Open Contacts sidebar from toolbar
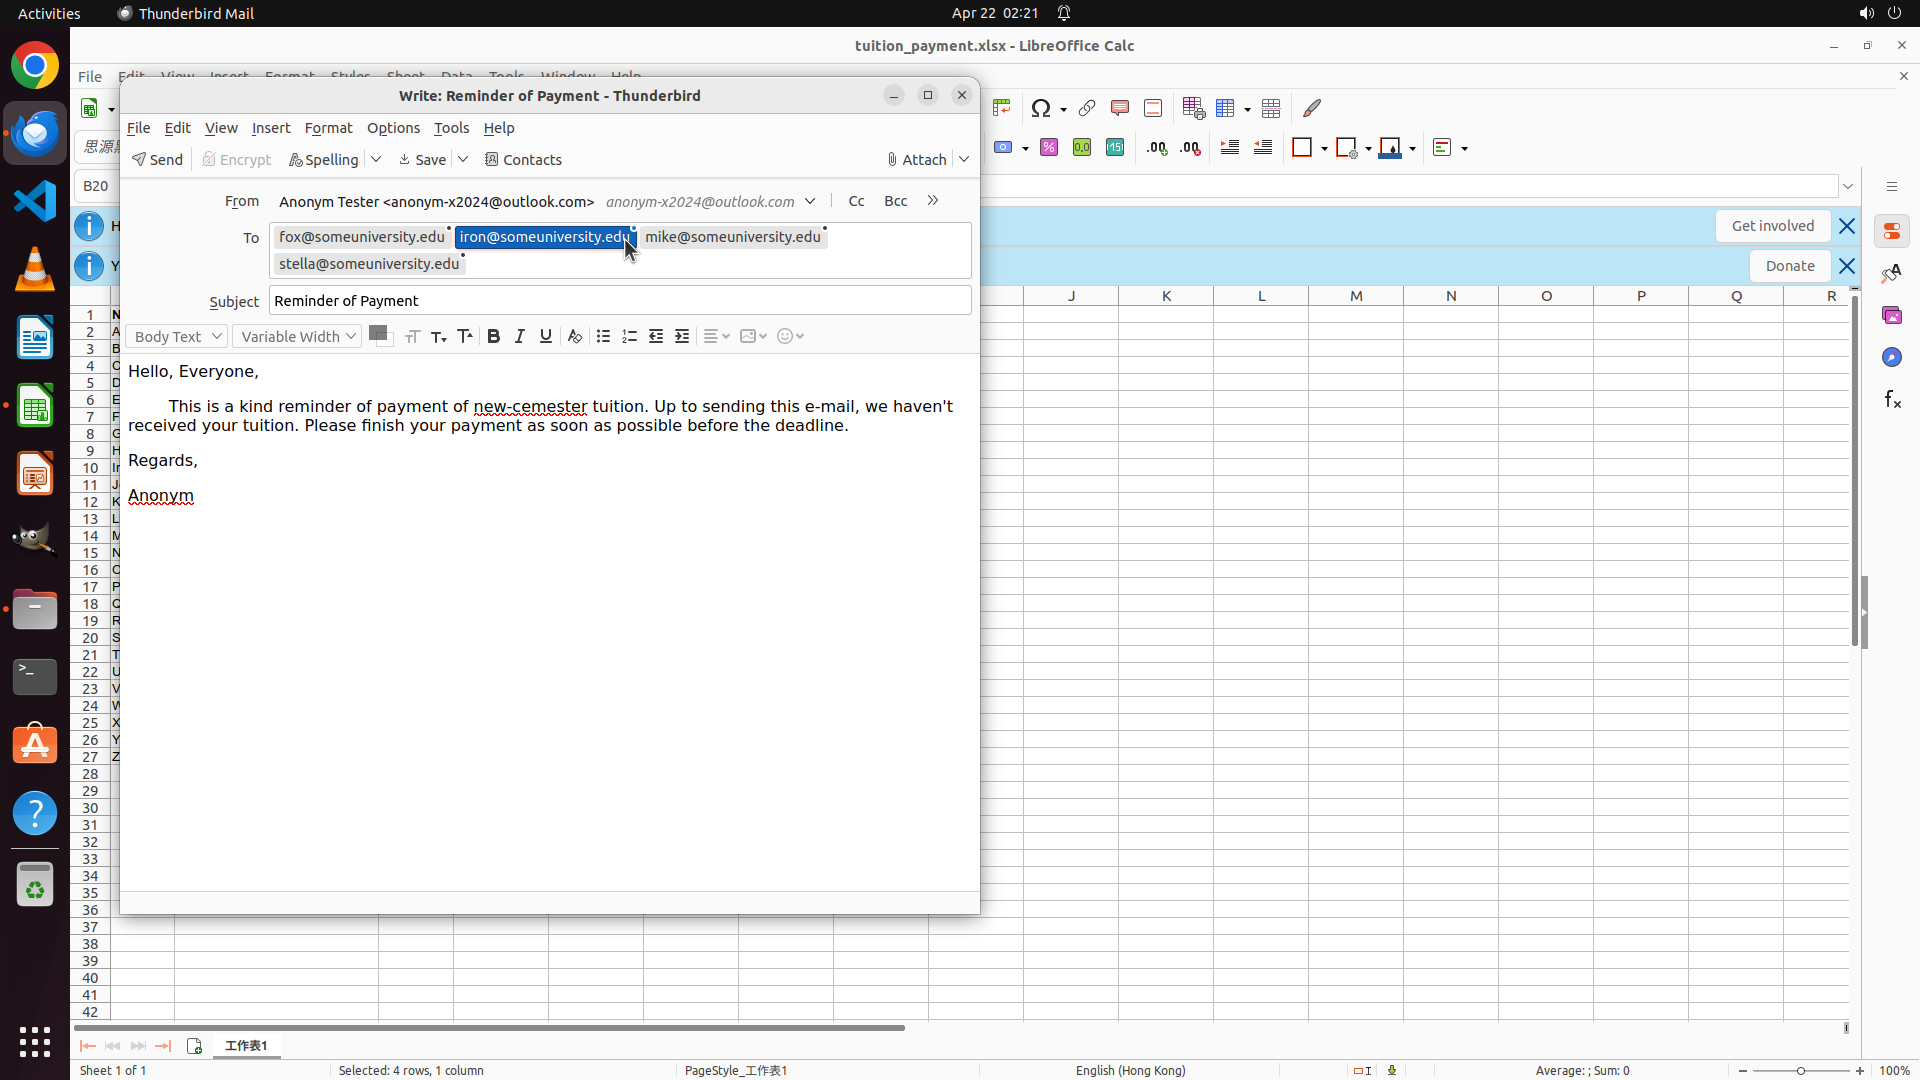 [x=523, y=160]
